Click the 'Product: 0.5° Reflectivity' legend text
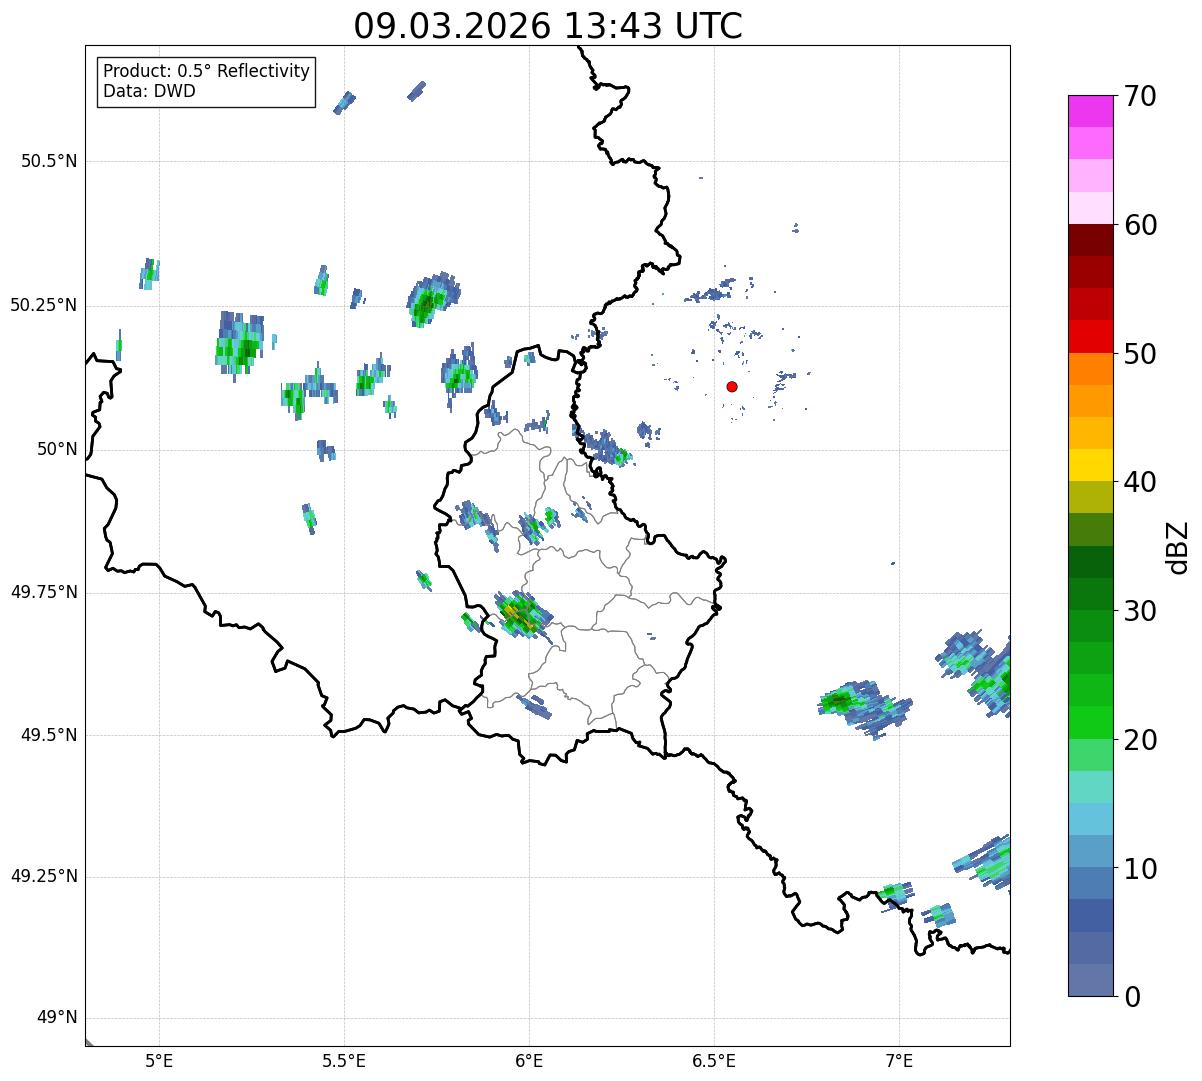The width and height of the screenshot is (1202, 1081). pyautogui.click(x=206, y=72)
